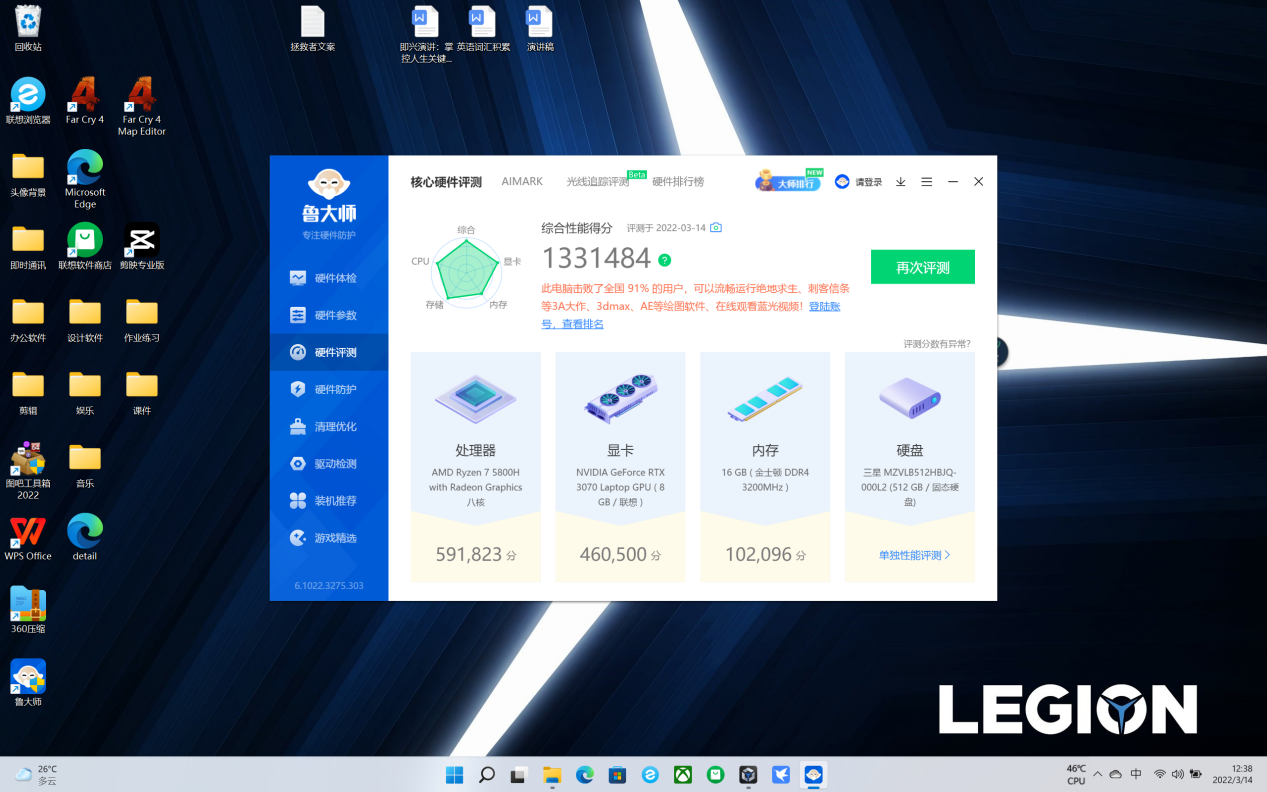Select the 回收站 recycle bin icon
The width and height of the screenshot is (1267, 792).
28,28
